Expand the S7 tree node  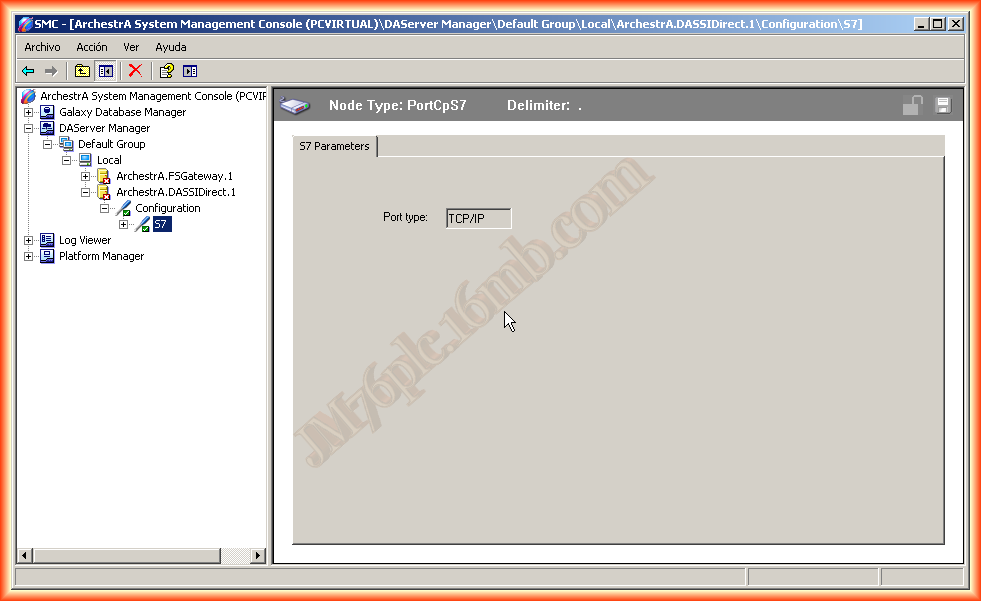(x=124, y=224)
